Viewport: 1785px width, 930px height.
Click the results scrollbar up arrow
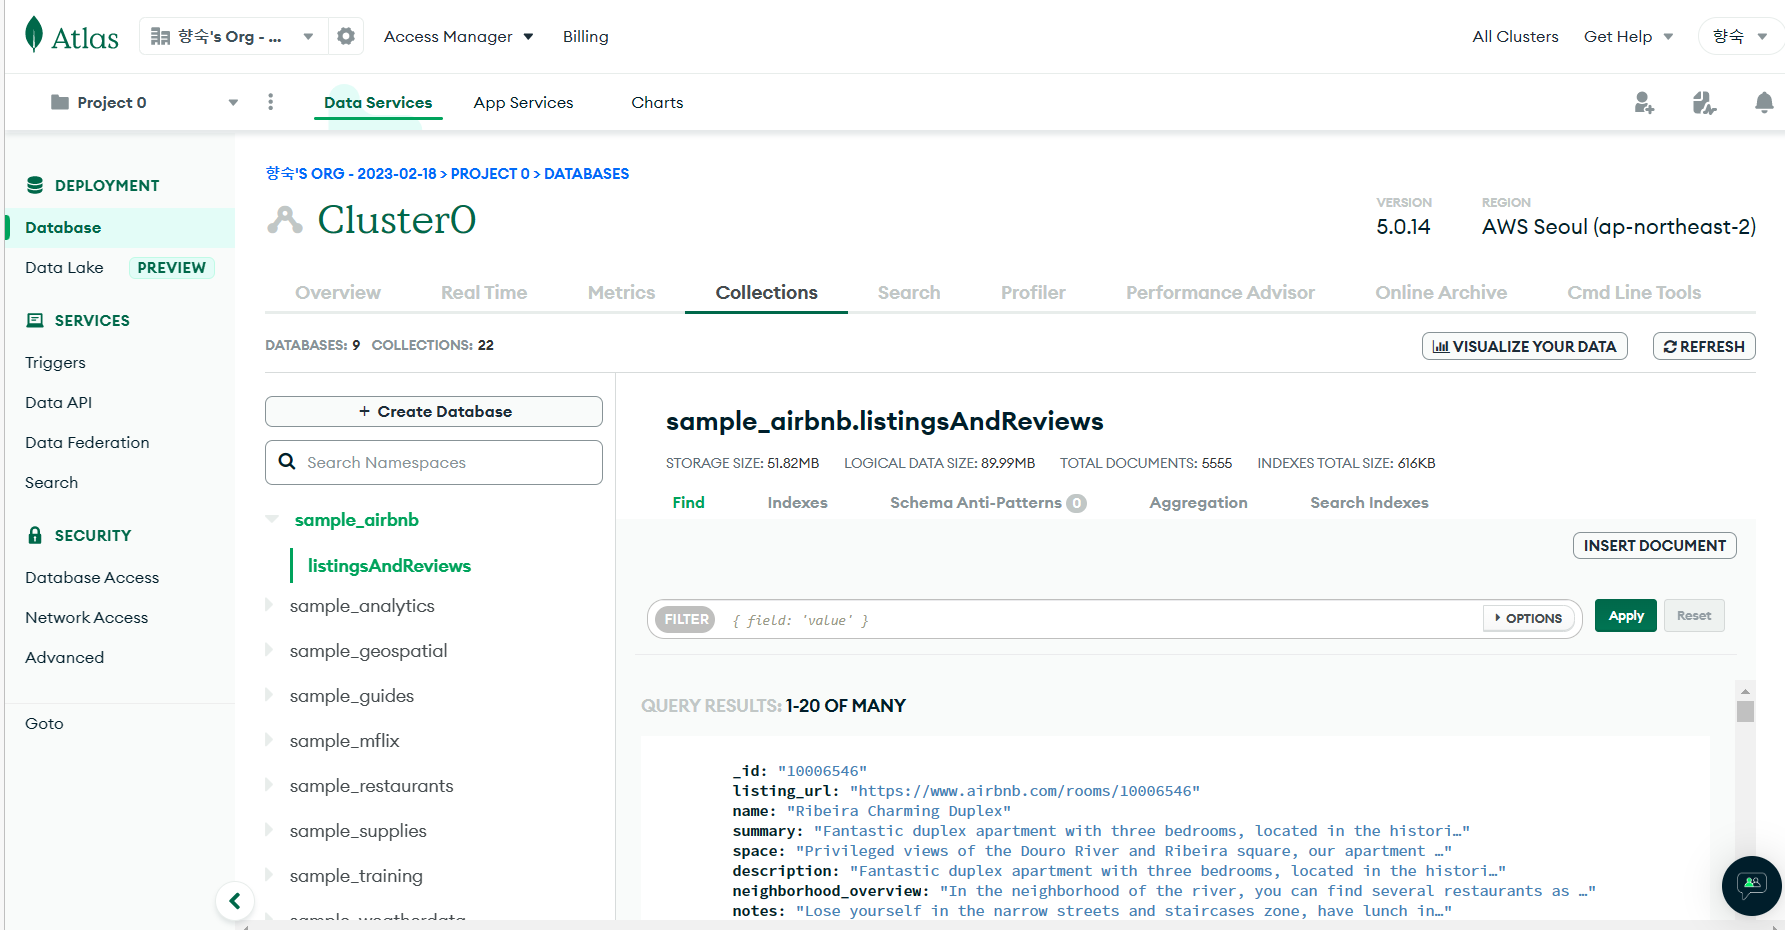pyautogui.click(x=1745, y=691)
